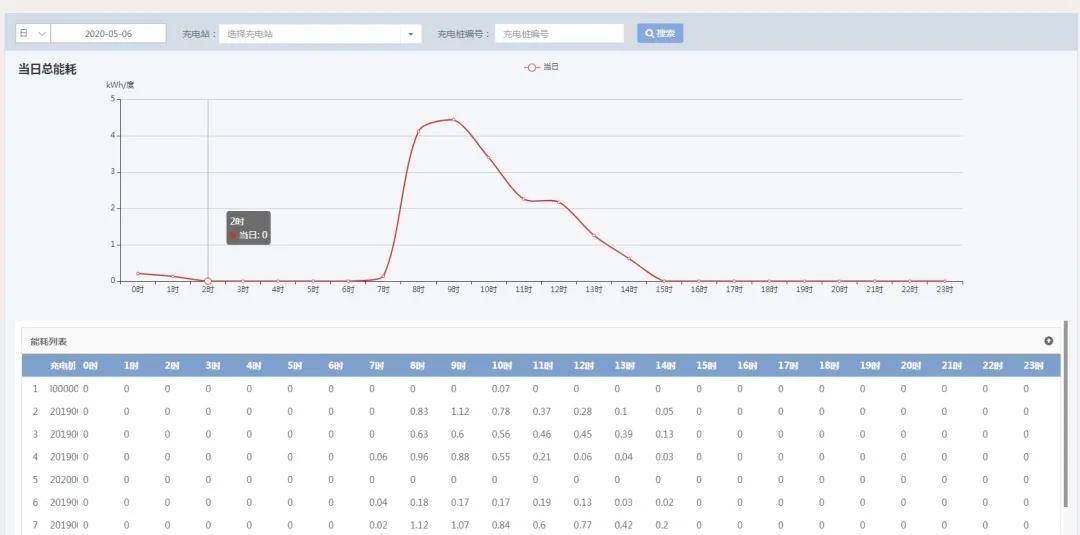Click the 2时 data point on chart
The height and width of the screenshot is (535, 1080).
click(208, 281)
